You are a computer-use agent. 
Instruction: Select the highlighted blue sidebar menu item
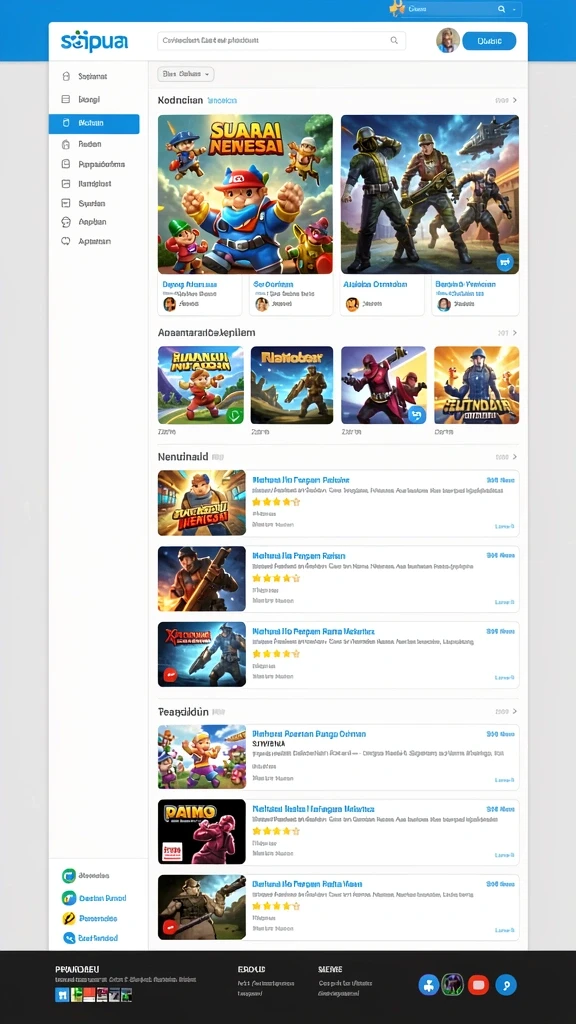pyautogui.click(x=94, y=123)
